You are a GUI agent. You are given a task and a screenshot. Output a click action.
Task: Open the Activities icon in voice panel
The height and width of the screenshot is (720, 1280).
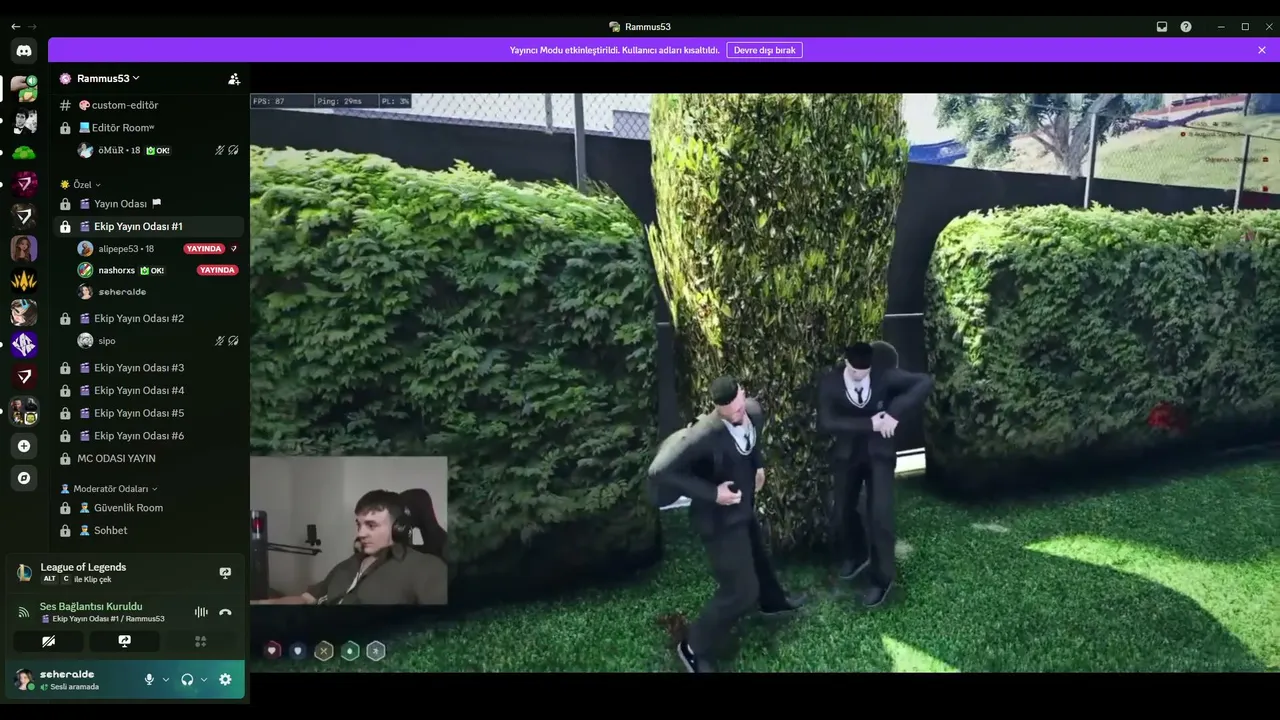pyautogui.click(x=200, y=641)
